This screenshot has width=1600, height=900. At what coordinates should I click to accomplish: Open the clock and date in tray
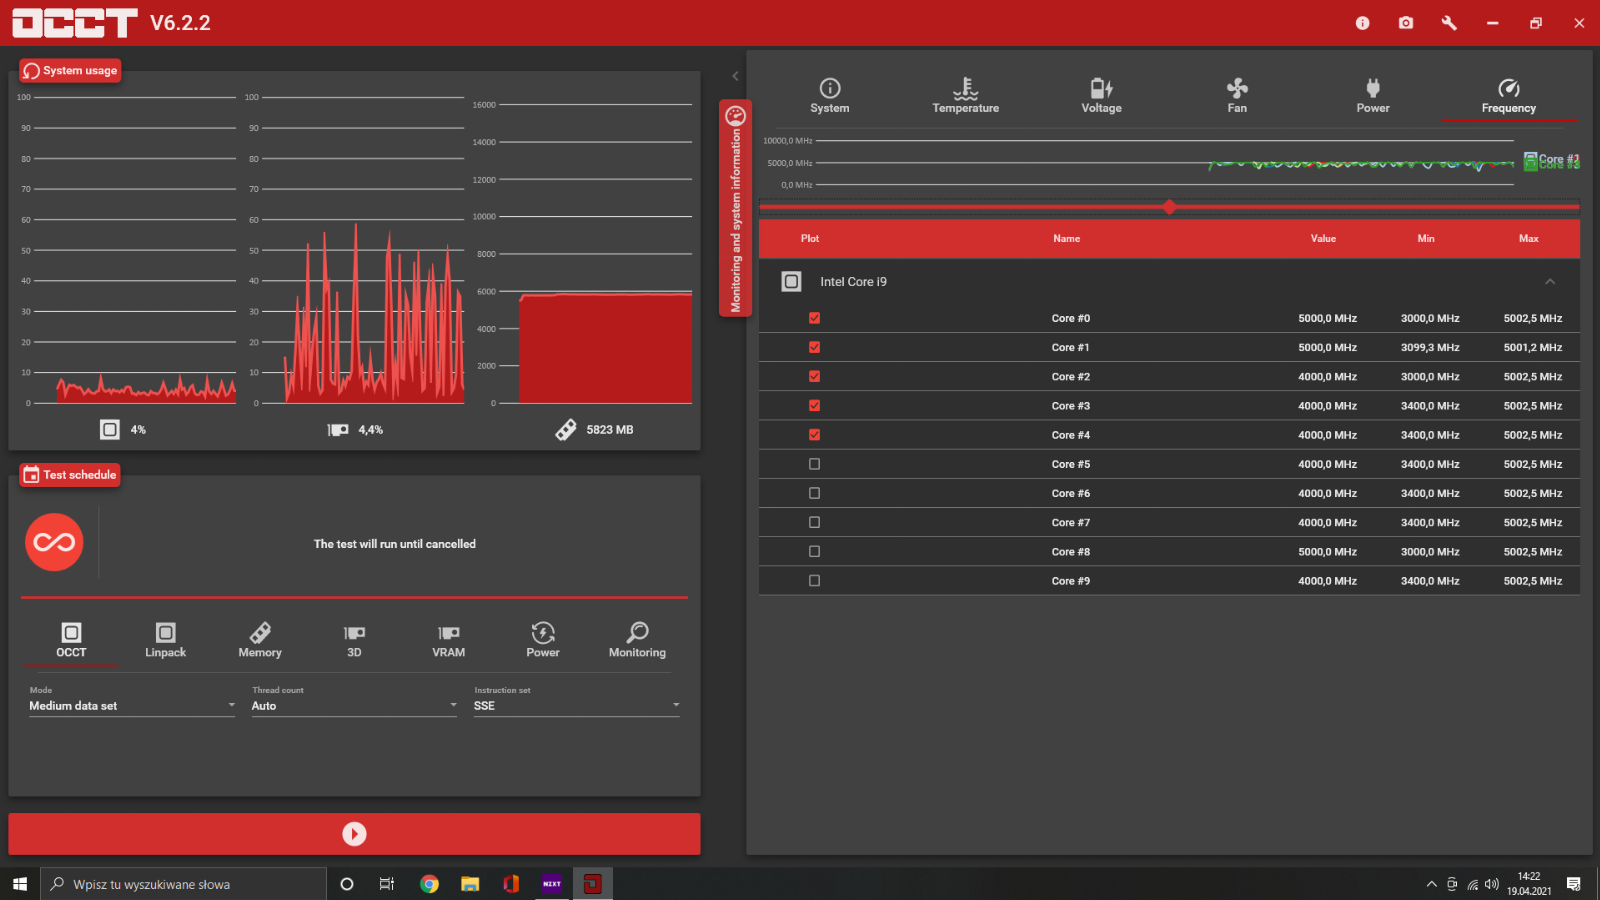click(x=1529, y=884)
